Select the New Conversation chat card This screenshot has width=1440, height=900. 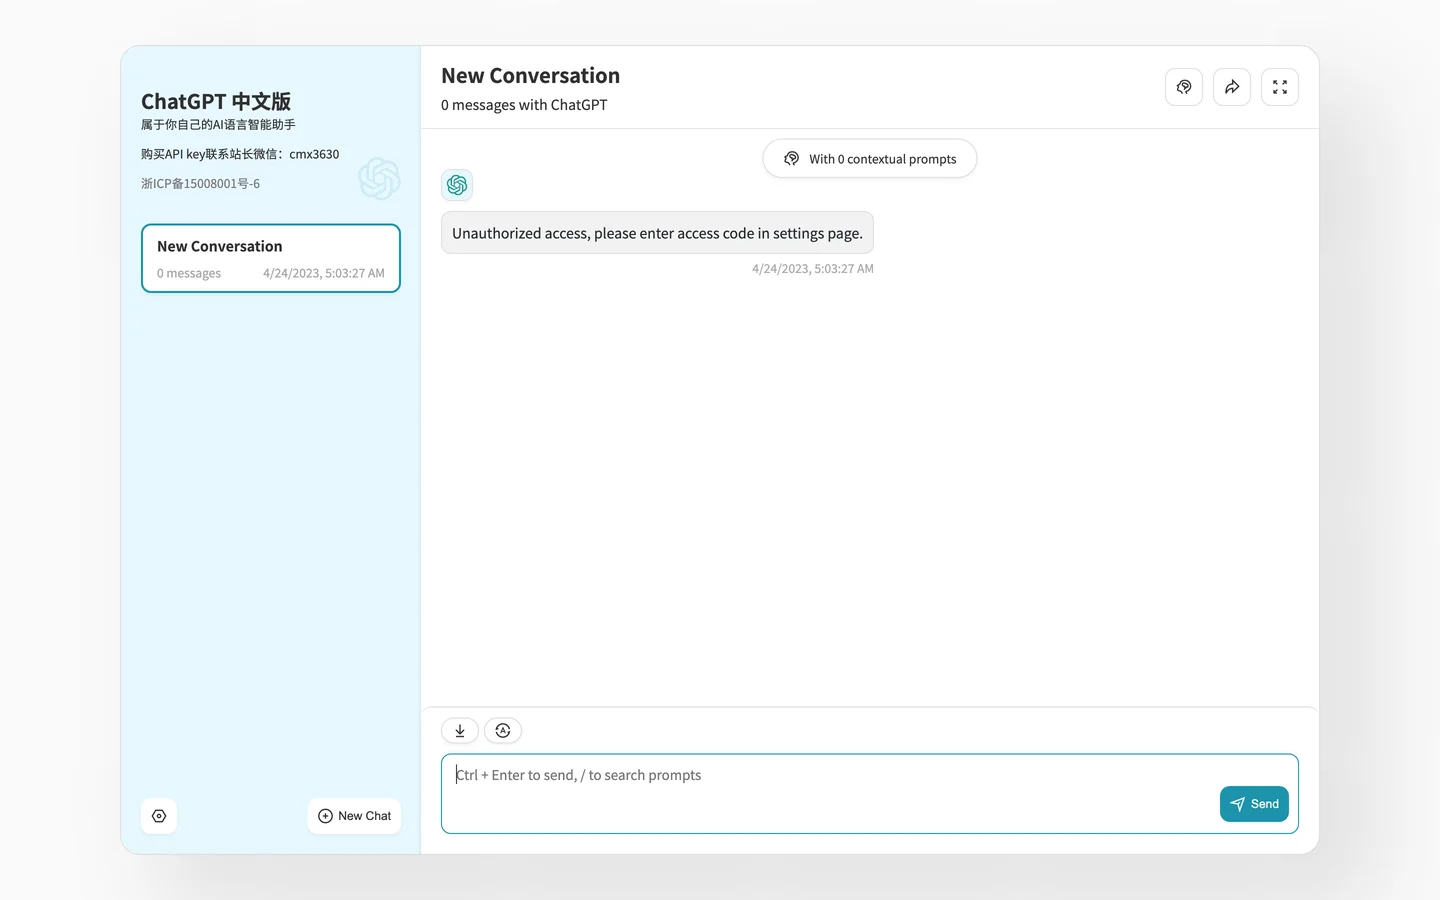click(x=271, y=258)
